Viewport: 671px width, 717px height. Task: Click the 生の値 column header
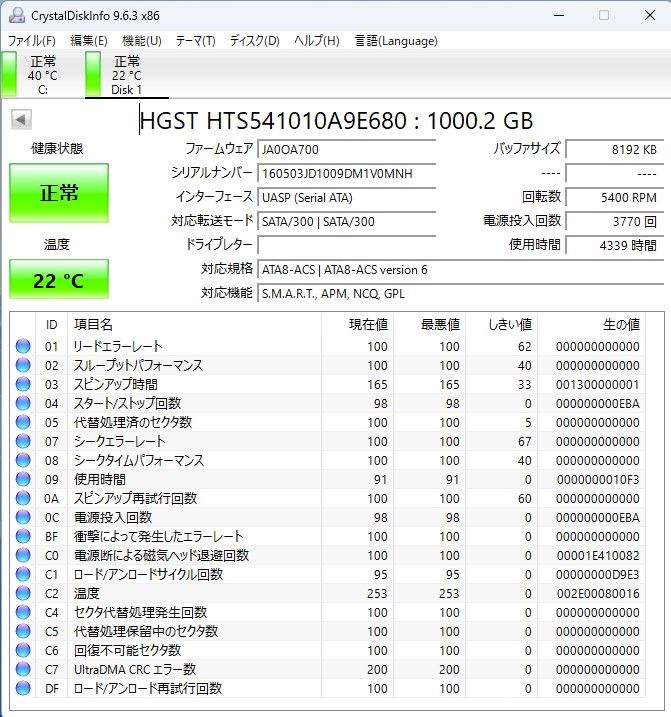click(591, 325)
